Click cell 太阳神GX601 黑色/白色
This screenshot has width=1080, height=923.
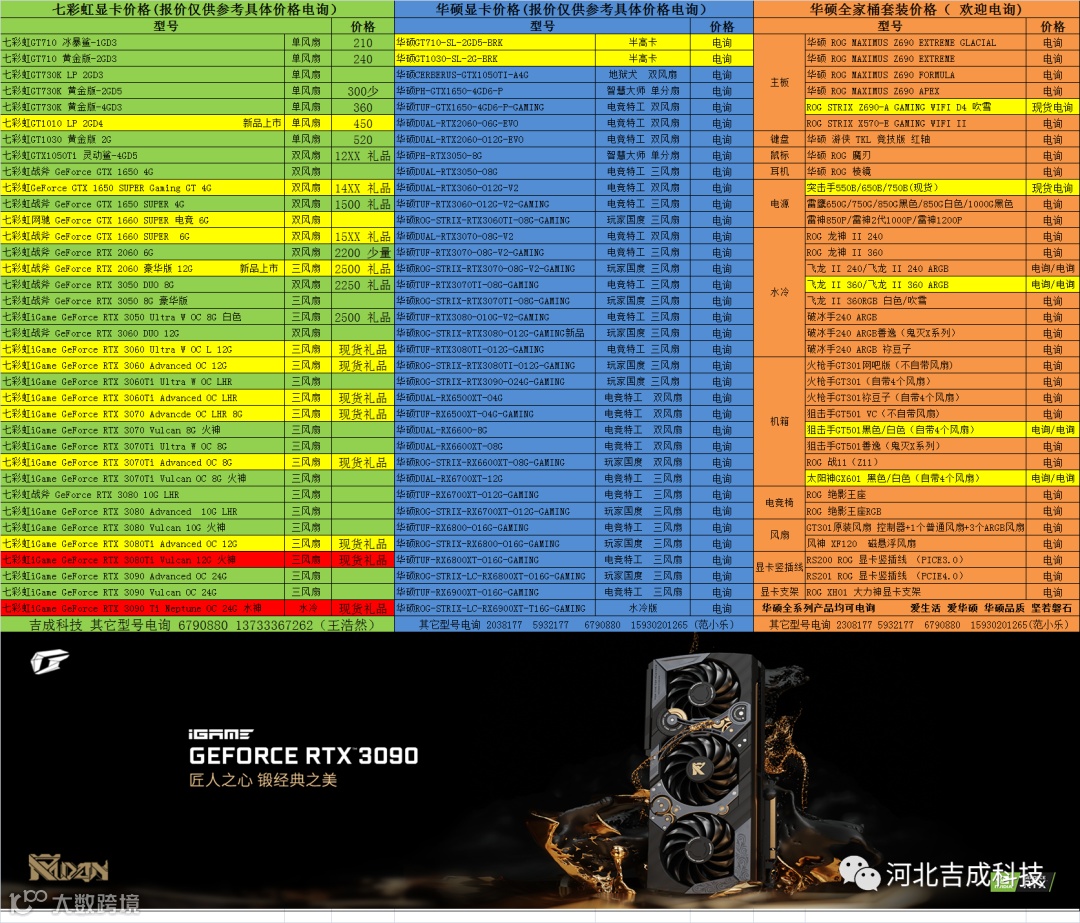click(x=915, y=478)
